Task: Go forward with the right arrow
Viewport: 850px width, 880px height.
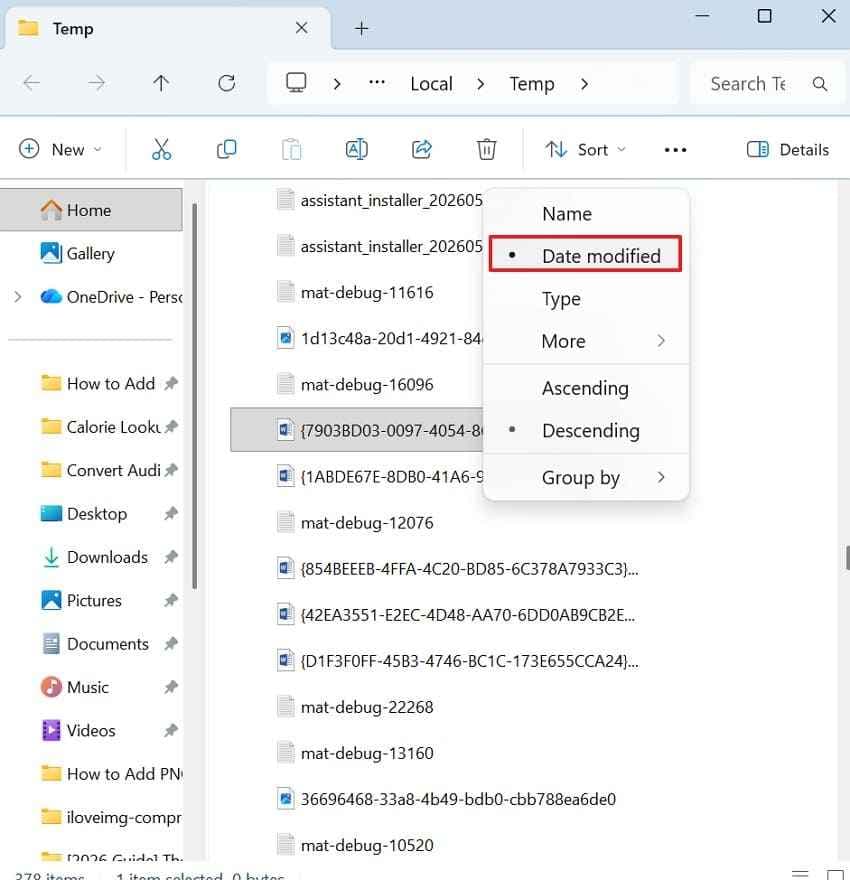Action: tap(97, 84)
